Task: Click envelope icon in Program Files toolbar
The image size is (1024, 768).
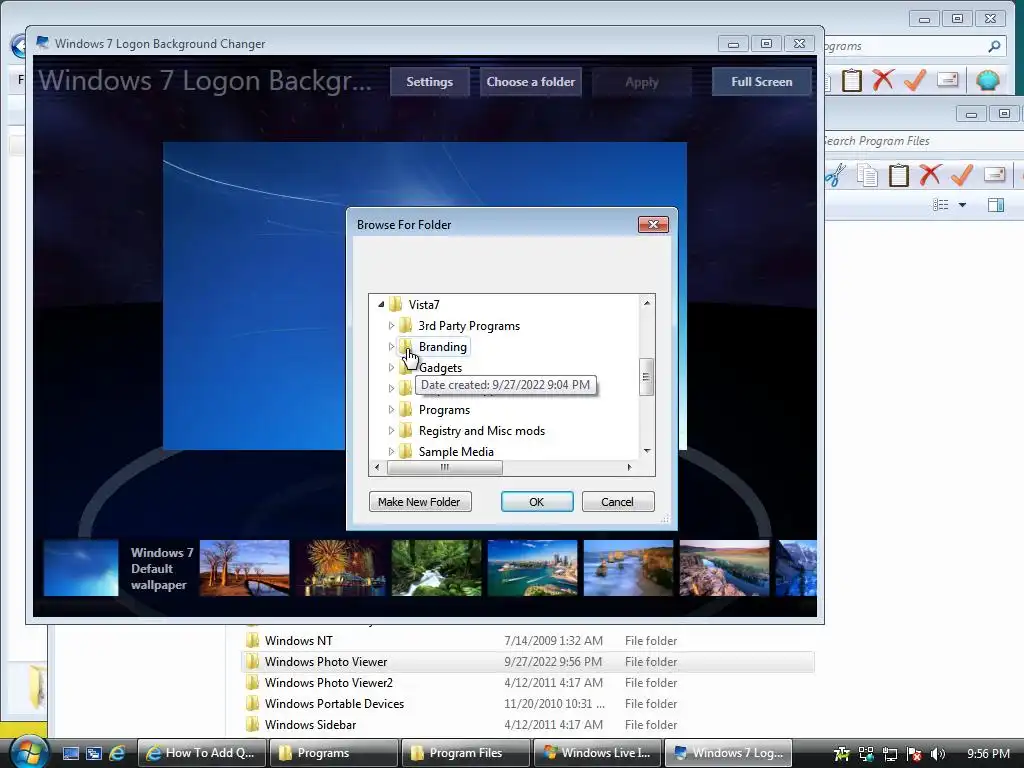Action: 994,174
